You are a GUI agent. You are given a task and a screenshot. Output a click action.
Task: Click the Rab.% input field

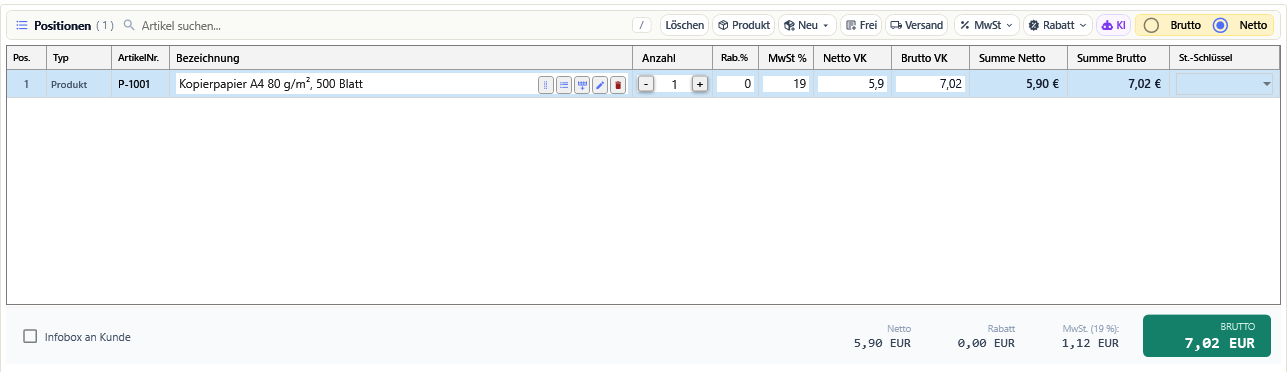pyautogui.click(x=735, y=85)
